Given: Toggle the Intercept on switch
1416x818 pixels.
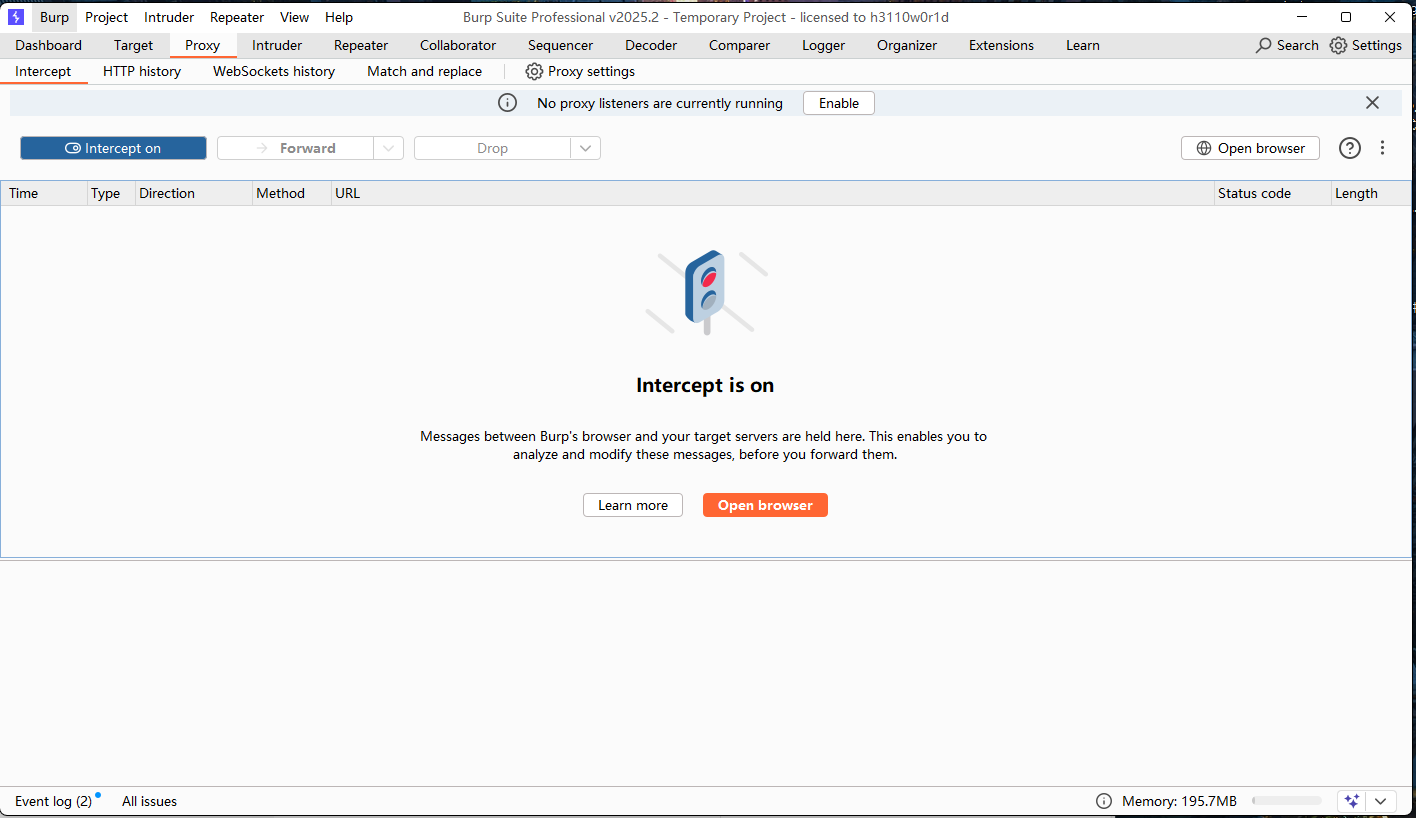Looking at the screenshot, I should (x=113, y=148).
